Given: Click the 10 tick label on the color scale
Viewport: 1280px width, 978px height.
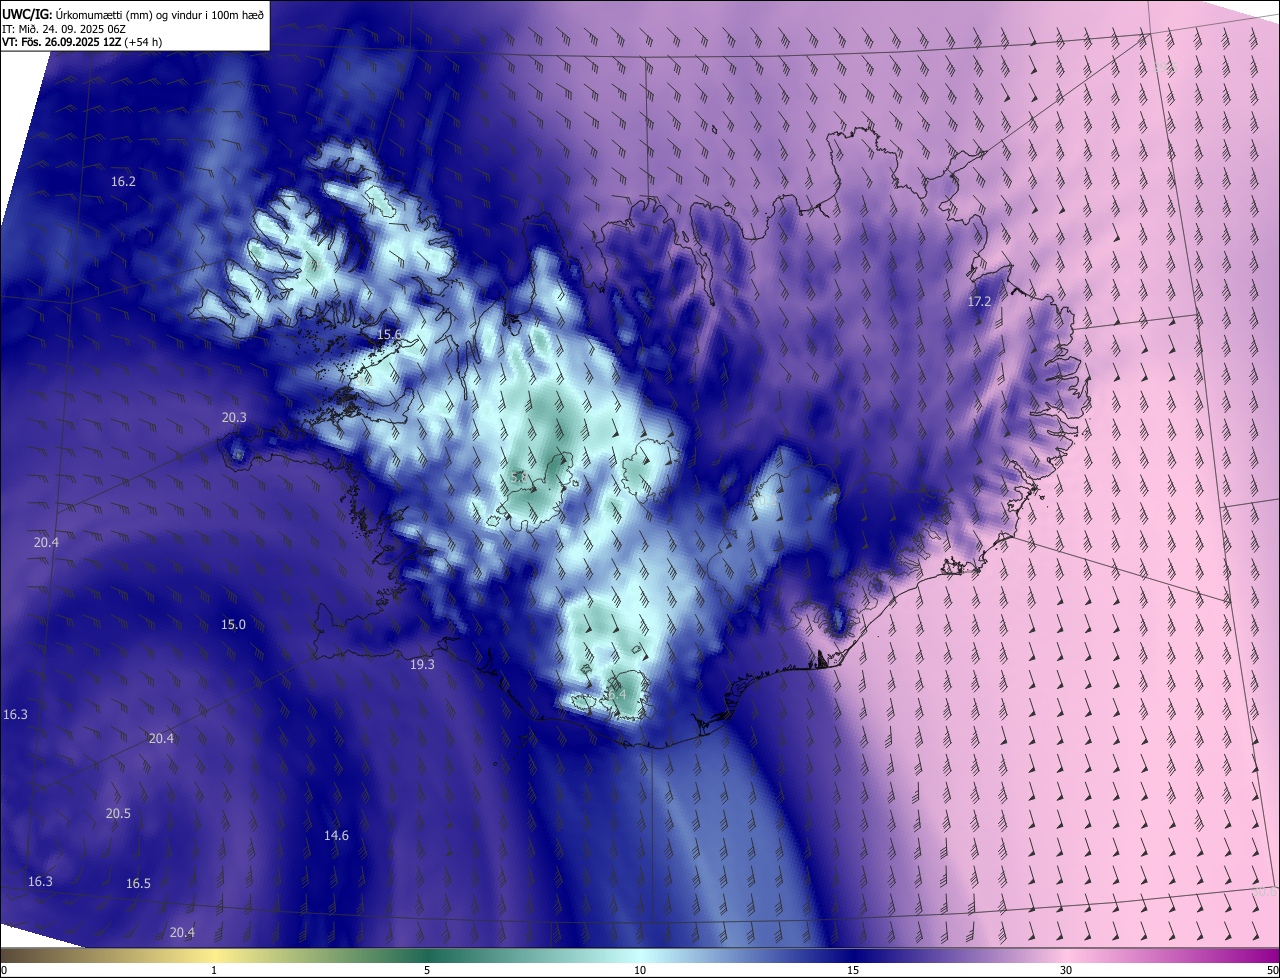Looking at the screenshot, I should tap(640, 970).
